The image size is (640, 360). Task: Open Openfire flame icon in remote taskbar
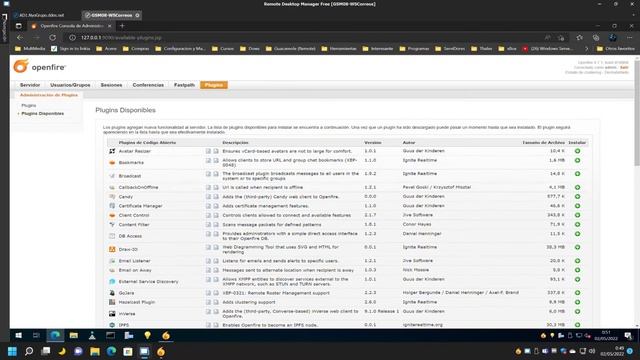point(166,336)
